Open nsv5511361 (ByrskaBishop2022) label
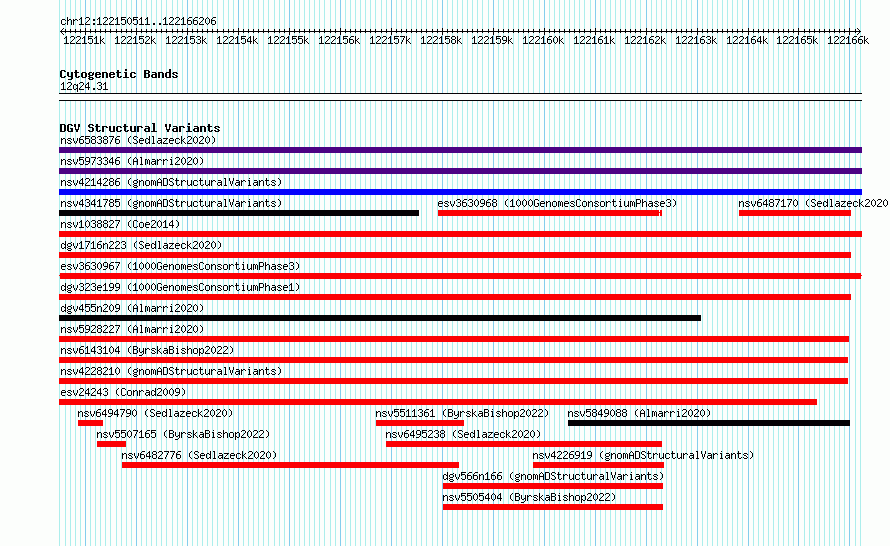Viewport: 890px width, 546px height. click(x=462, y=413)
